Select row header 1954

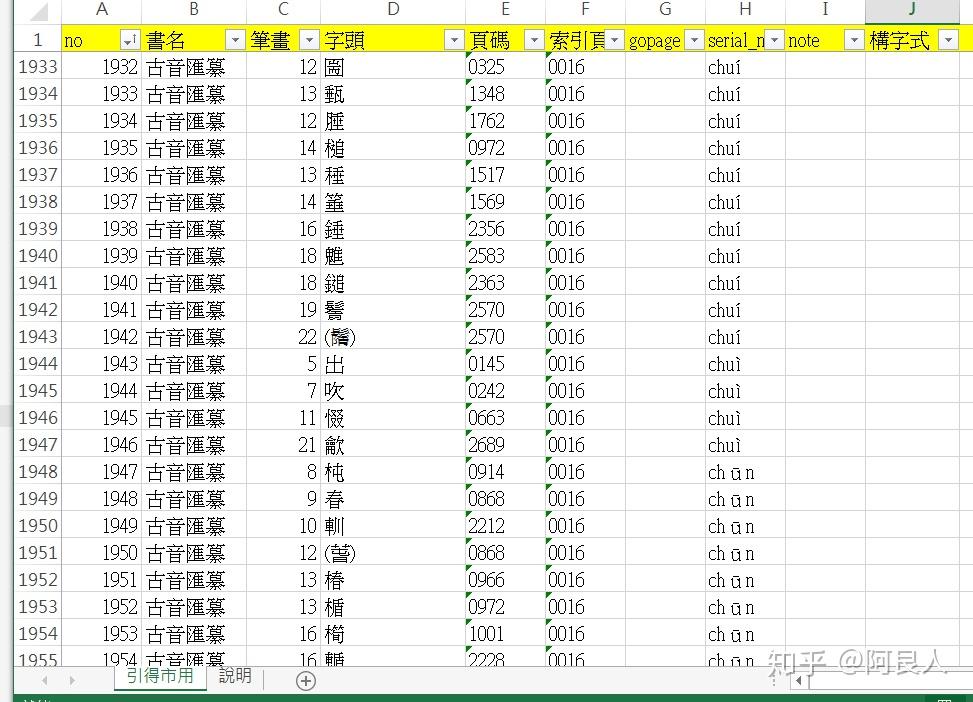(x=38, y=633)
